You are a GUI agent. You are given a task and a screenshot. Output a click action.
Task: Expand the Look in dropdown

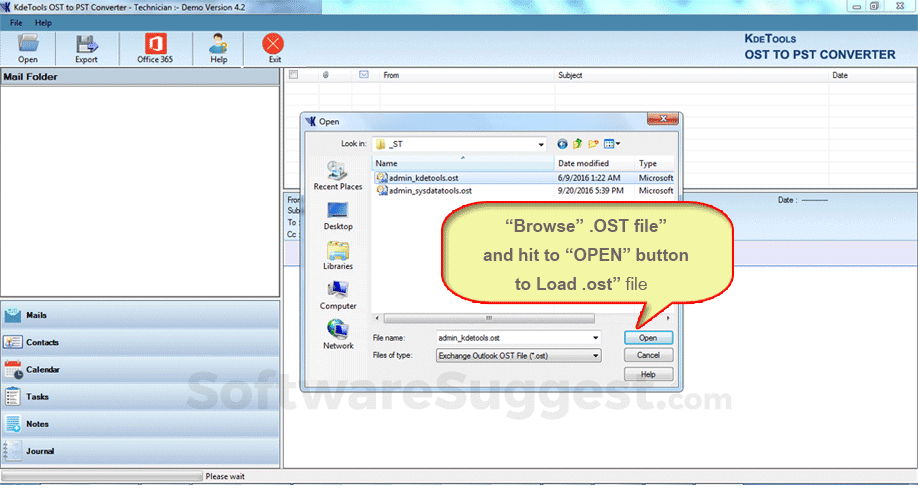(541, 144)
